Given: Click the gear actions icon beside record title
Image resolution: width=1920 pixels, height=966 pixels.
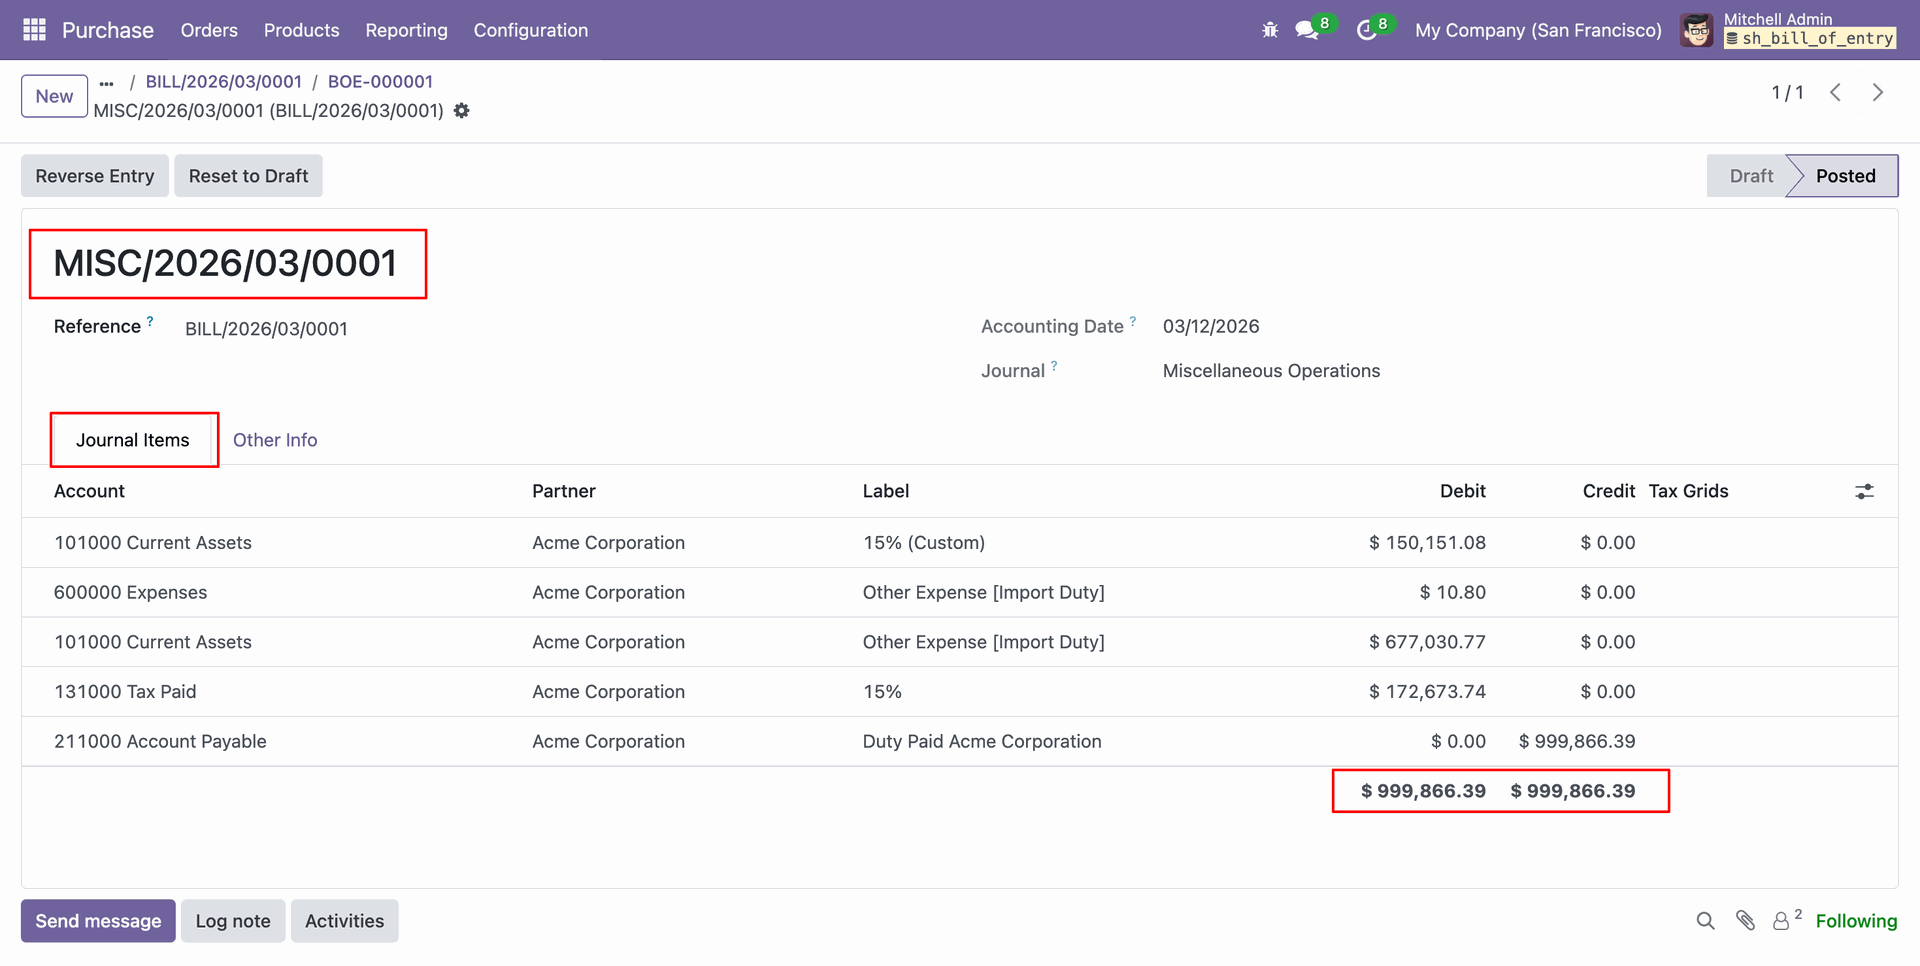Looking at the screenshot, I should 461,111.
